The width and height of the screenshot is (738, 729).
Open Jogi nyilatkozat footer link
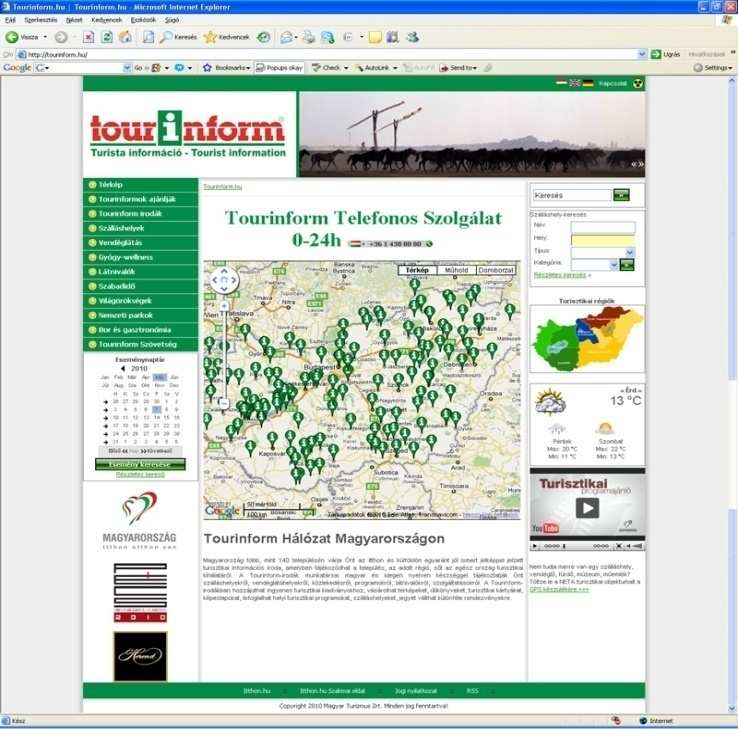416,691
